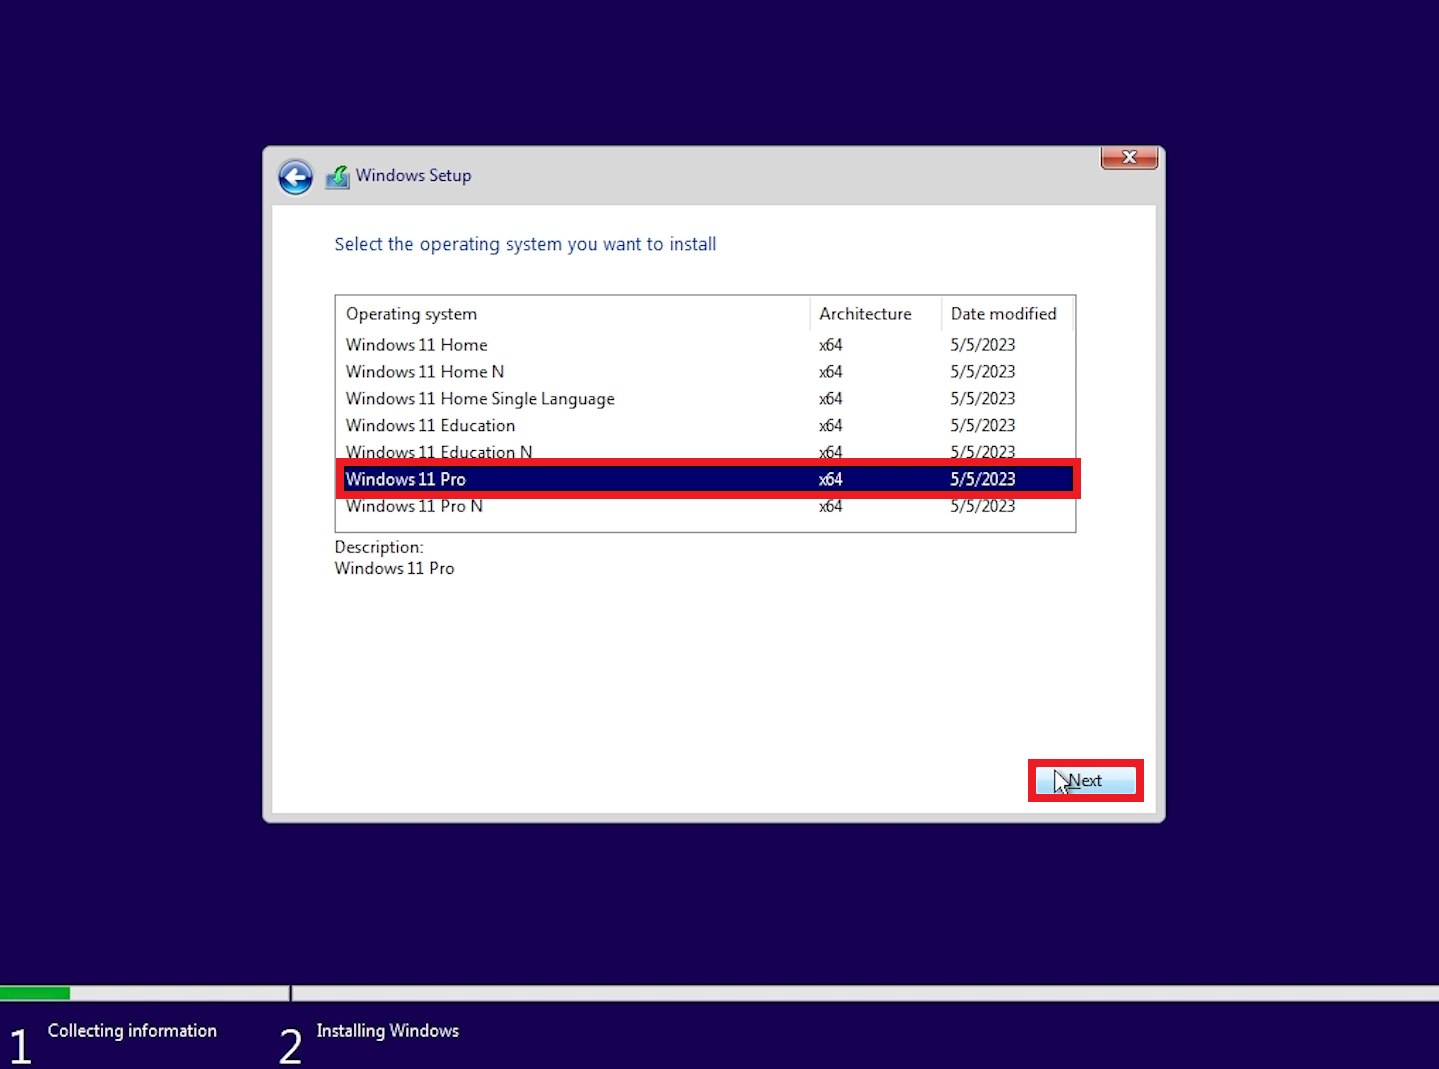This screenshot has width=1439, height=1069.
Task: Click the Description text Windows 11 Pro
Action: point(394,568)
